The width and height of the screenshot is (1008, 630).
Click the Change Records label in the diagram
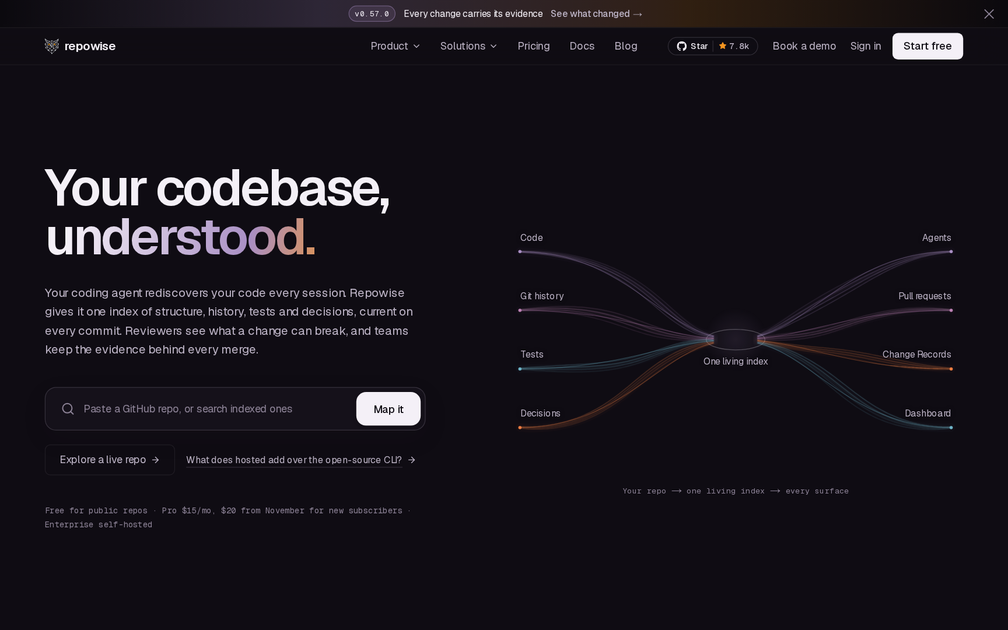point(916,354)
